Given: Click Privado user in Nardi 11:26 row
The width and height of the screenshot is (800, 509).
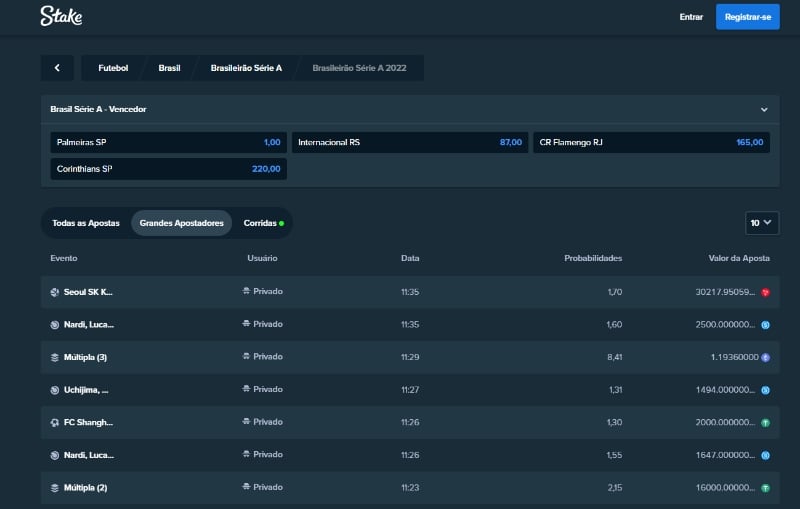Looking at the screenshot, I should pos(262,454).
